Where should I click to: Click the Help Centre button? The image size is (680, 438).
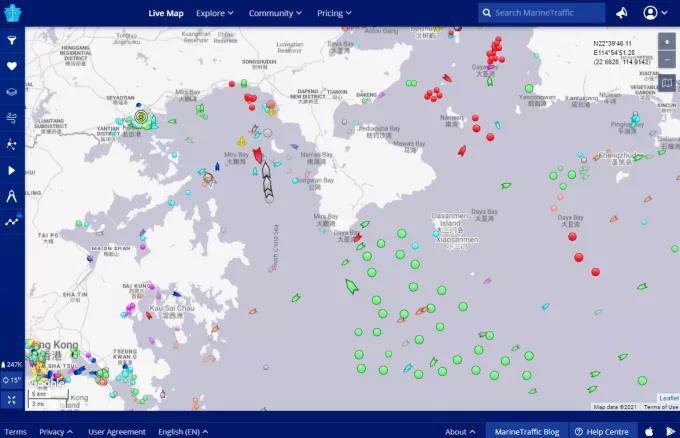[603, 431]
